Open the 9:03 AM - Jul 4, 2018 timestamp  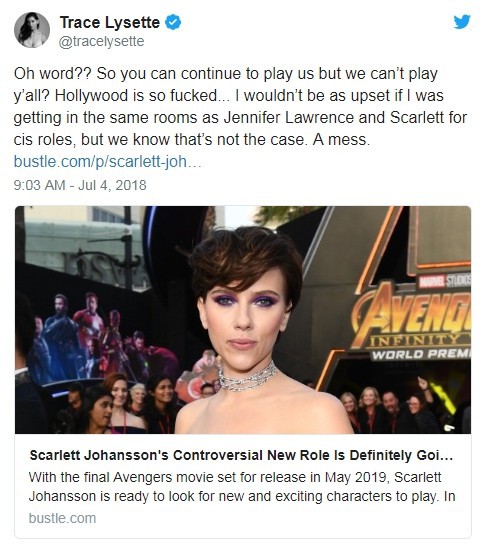click(80, 185)
